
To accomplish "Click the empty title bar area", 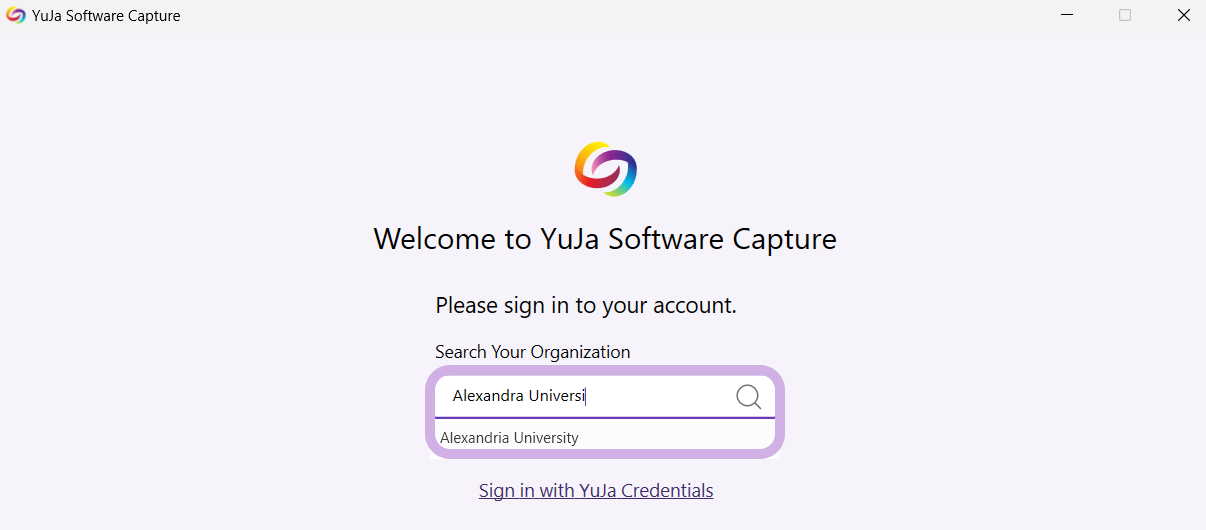I will [600, 16].
